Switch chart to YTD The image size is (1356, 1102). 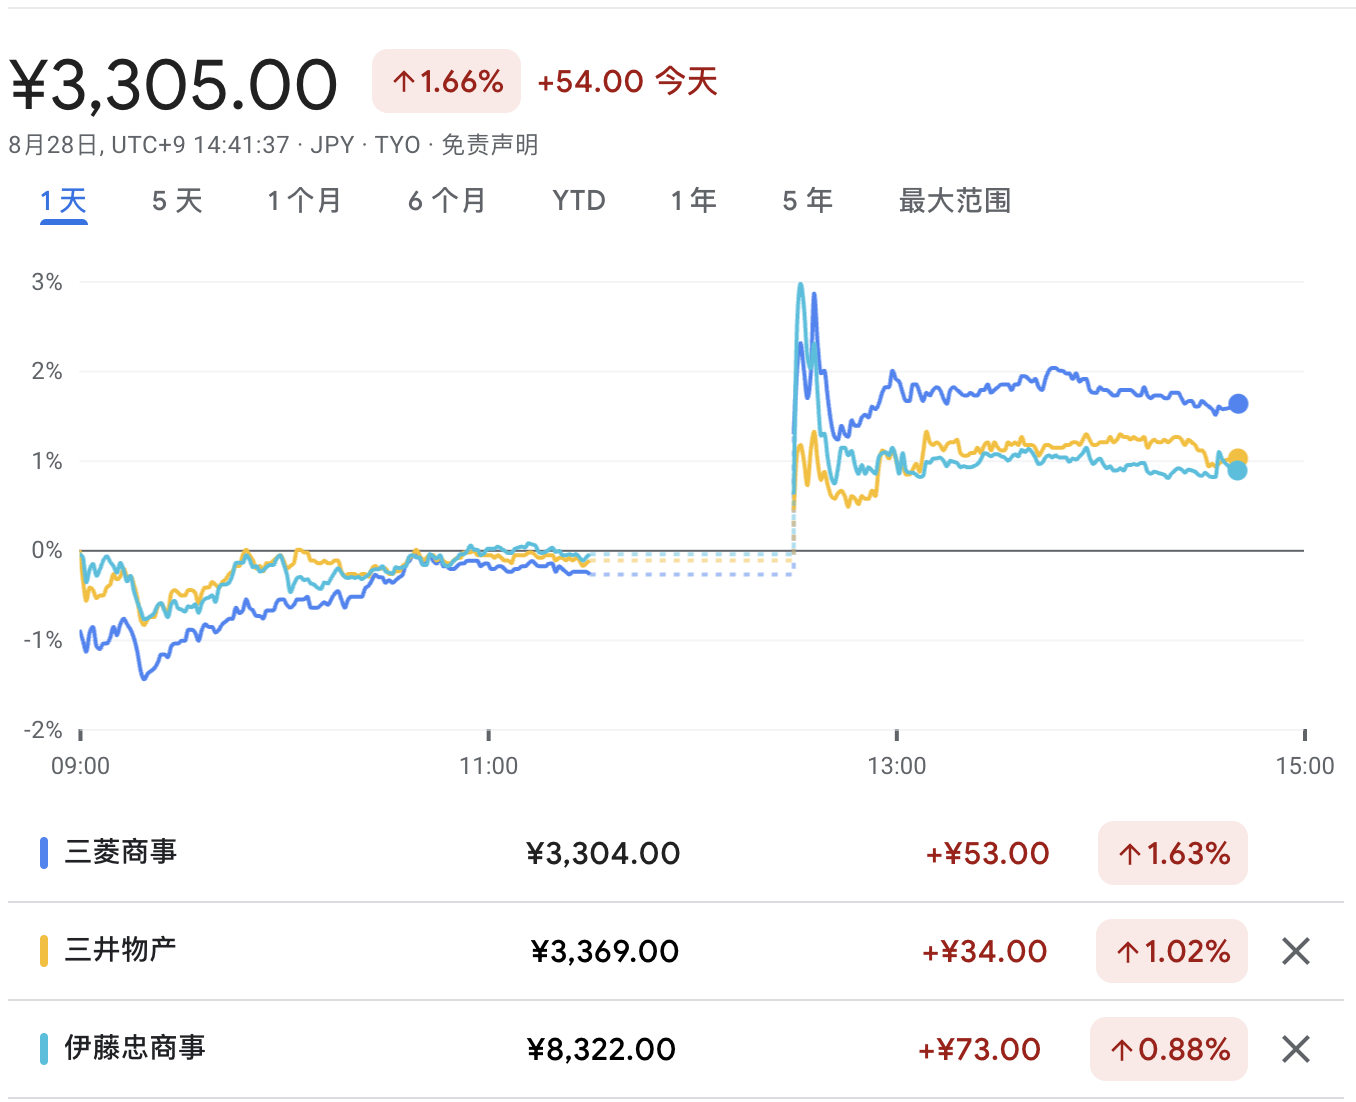(579, 201)
